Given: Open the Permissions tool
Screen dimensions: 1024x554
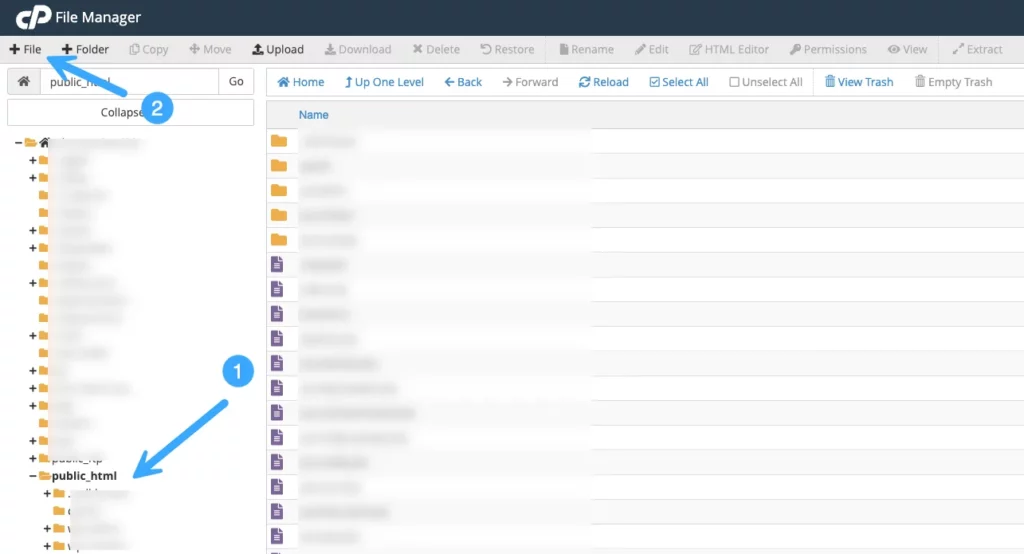Looking at the screenshot, I should point(828,49).
